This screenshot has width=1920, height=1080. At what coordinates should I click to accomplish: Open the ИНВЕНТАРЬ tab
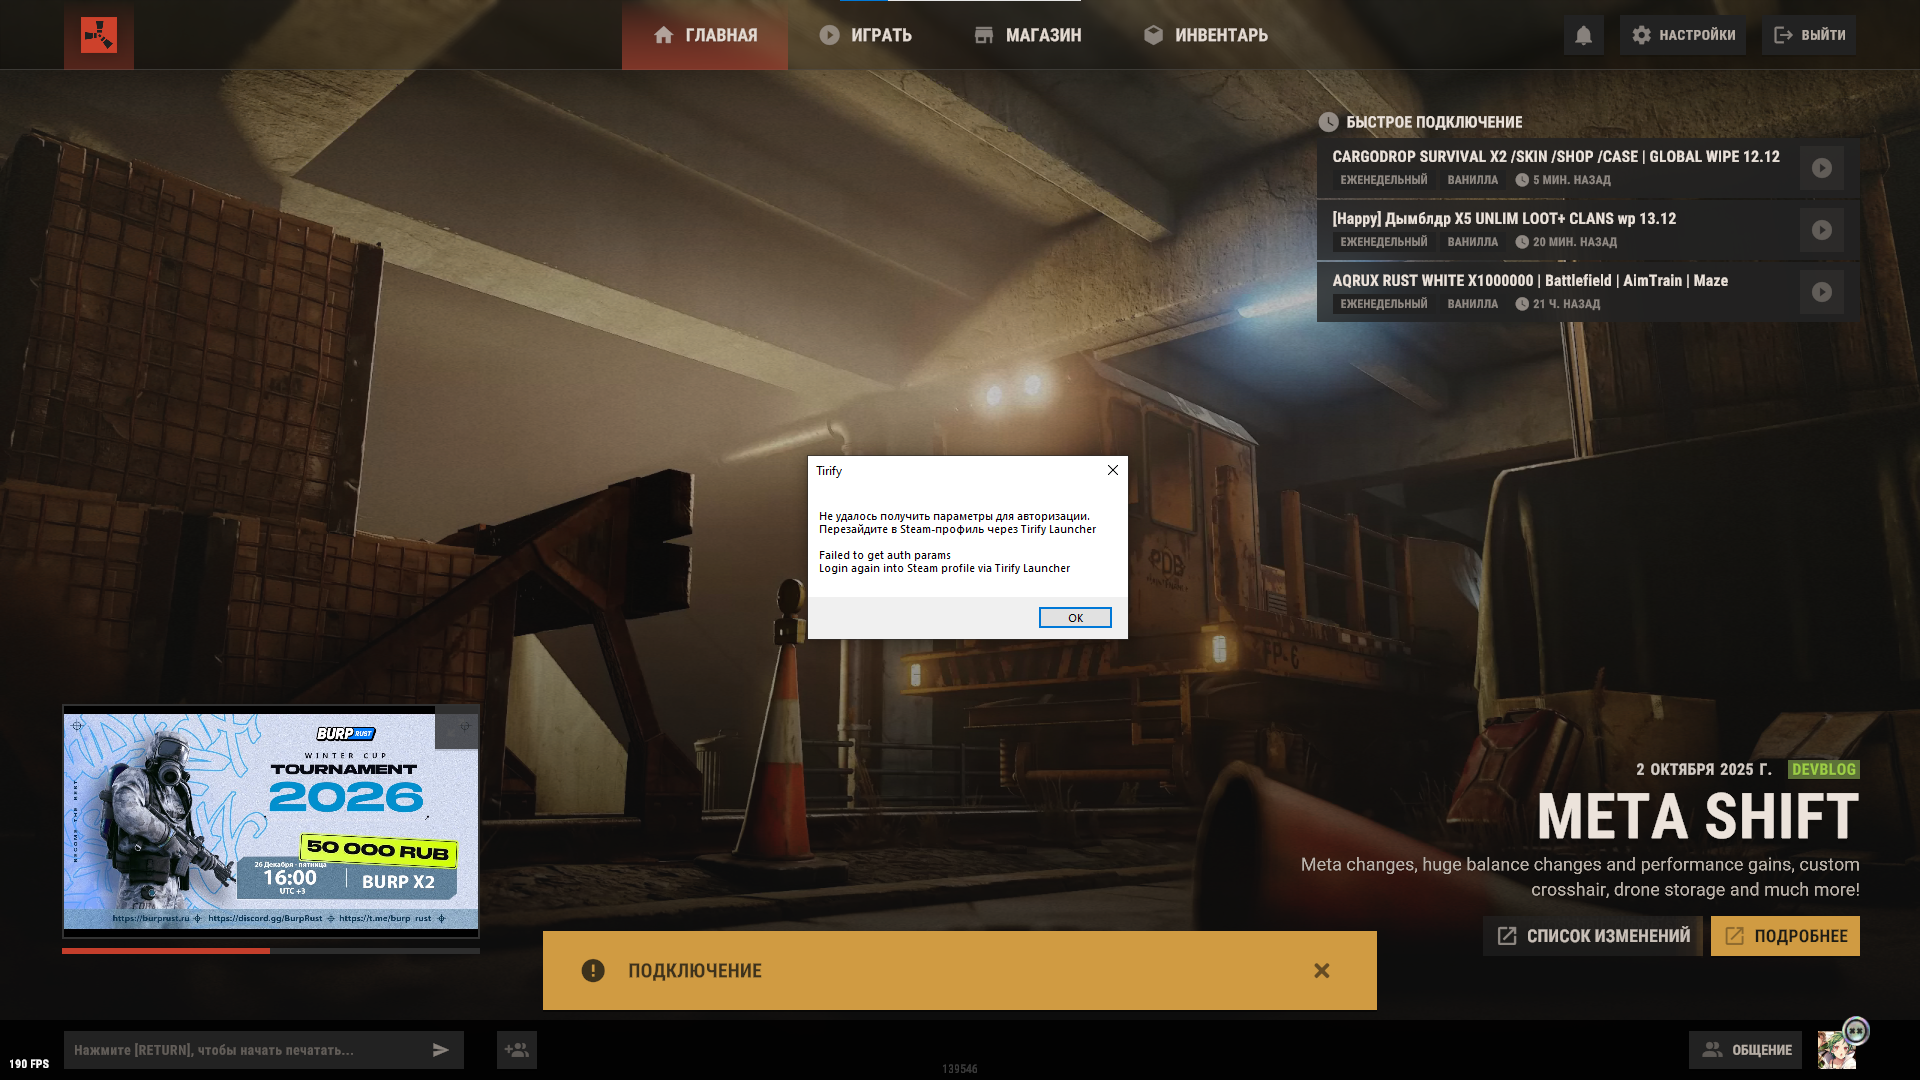coord(1206,35)
